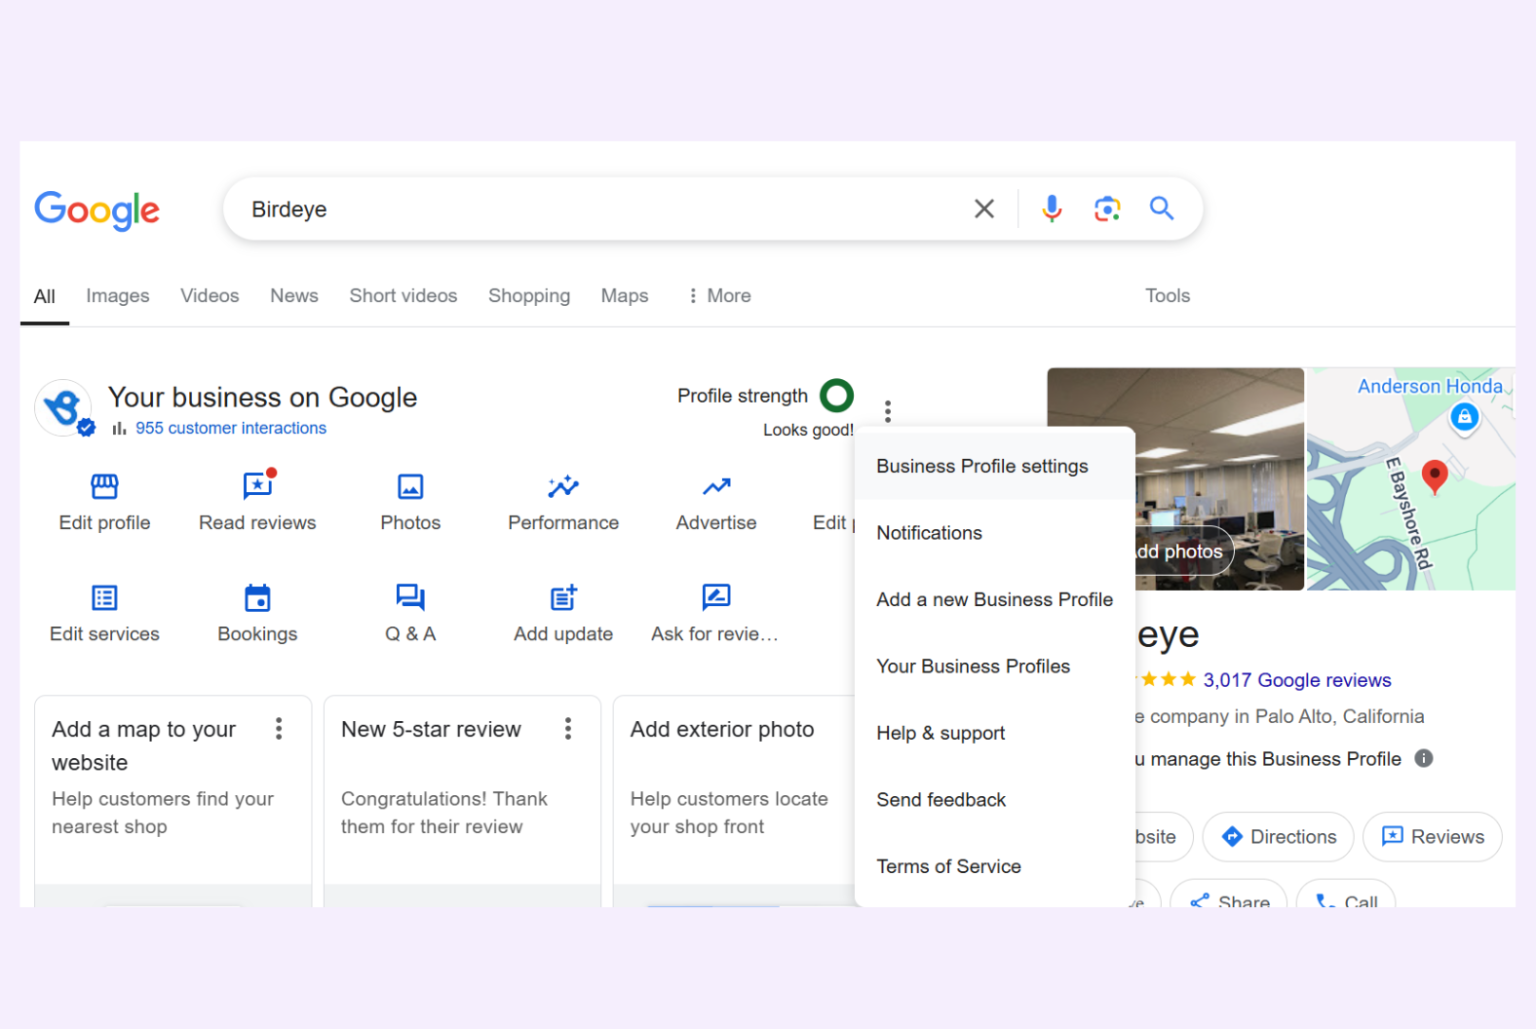Select the Advertise icon
The image size is (1536, 1029).
tap(716, 487)
